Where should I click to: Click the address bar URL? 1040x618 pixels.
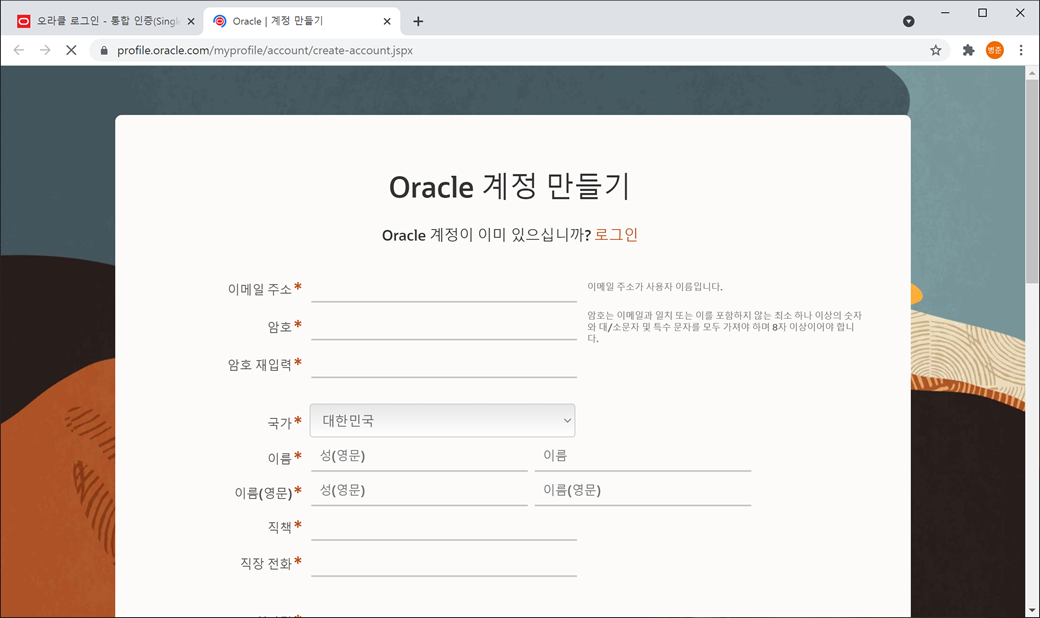[265, 50]
